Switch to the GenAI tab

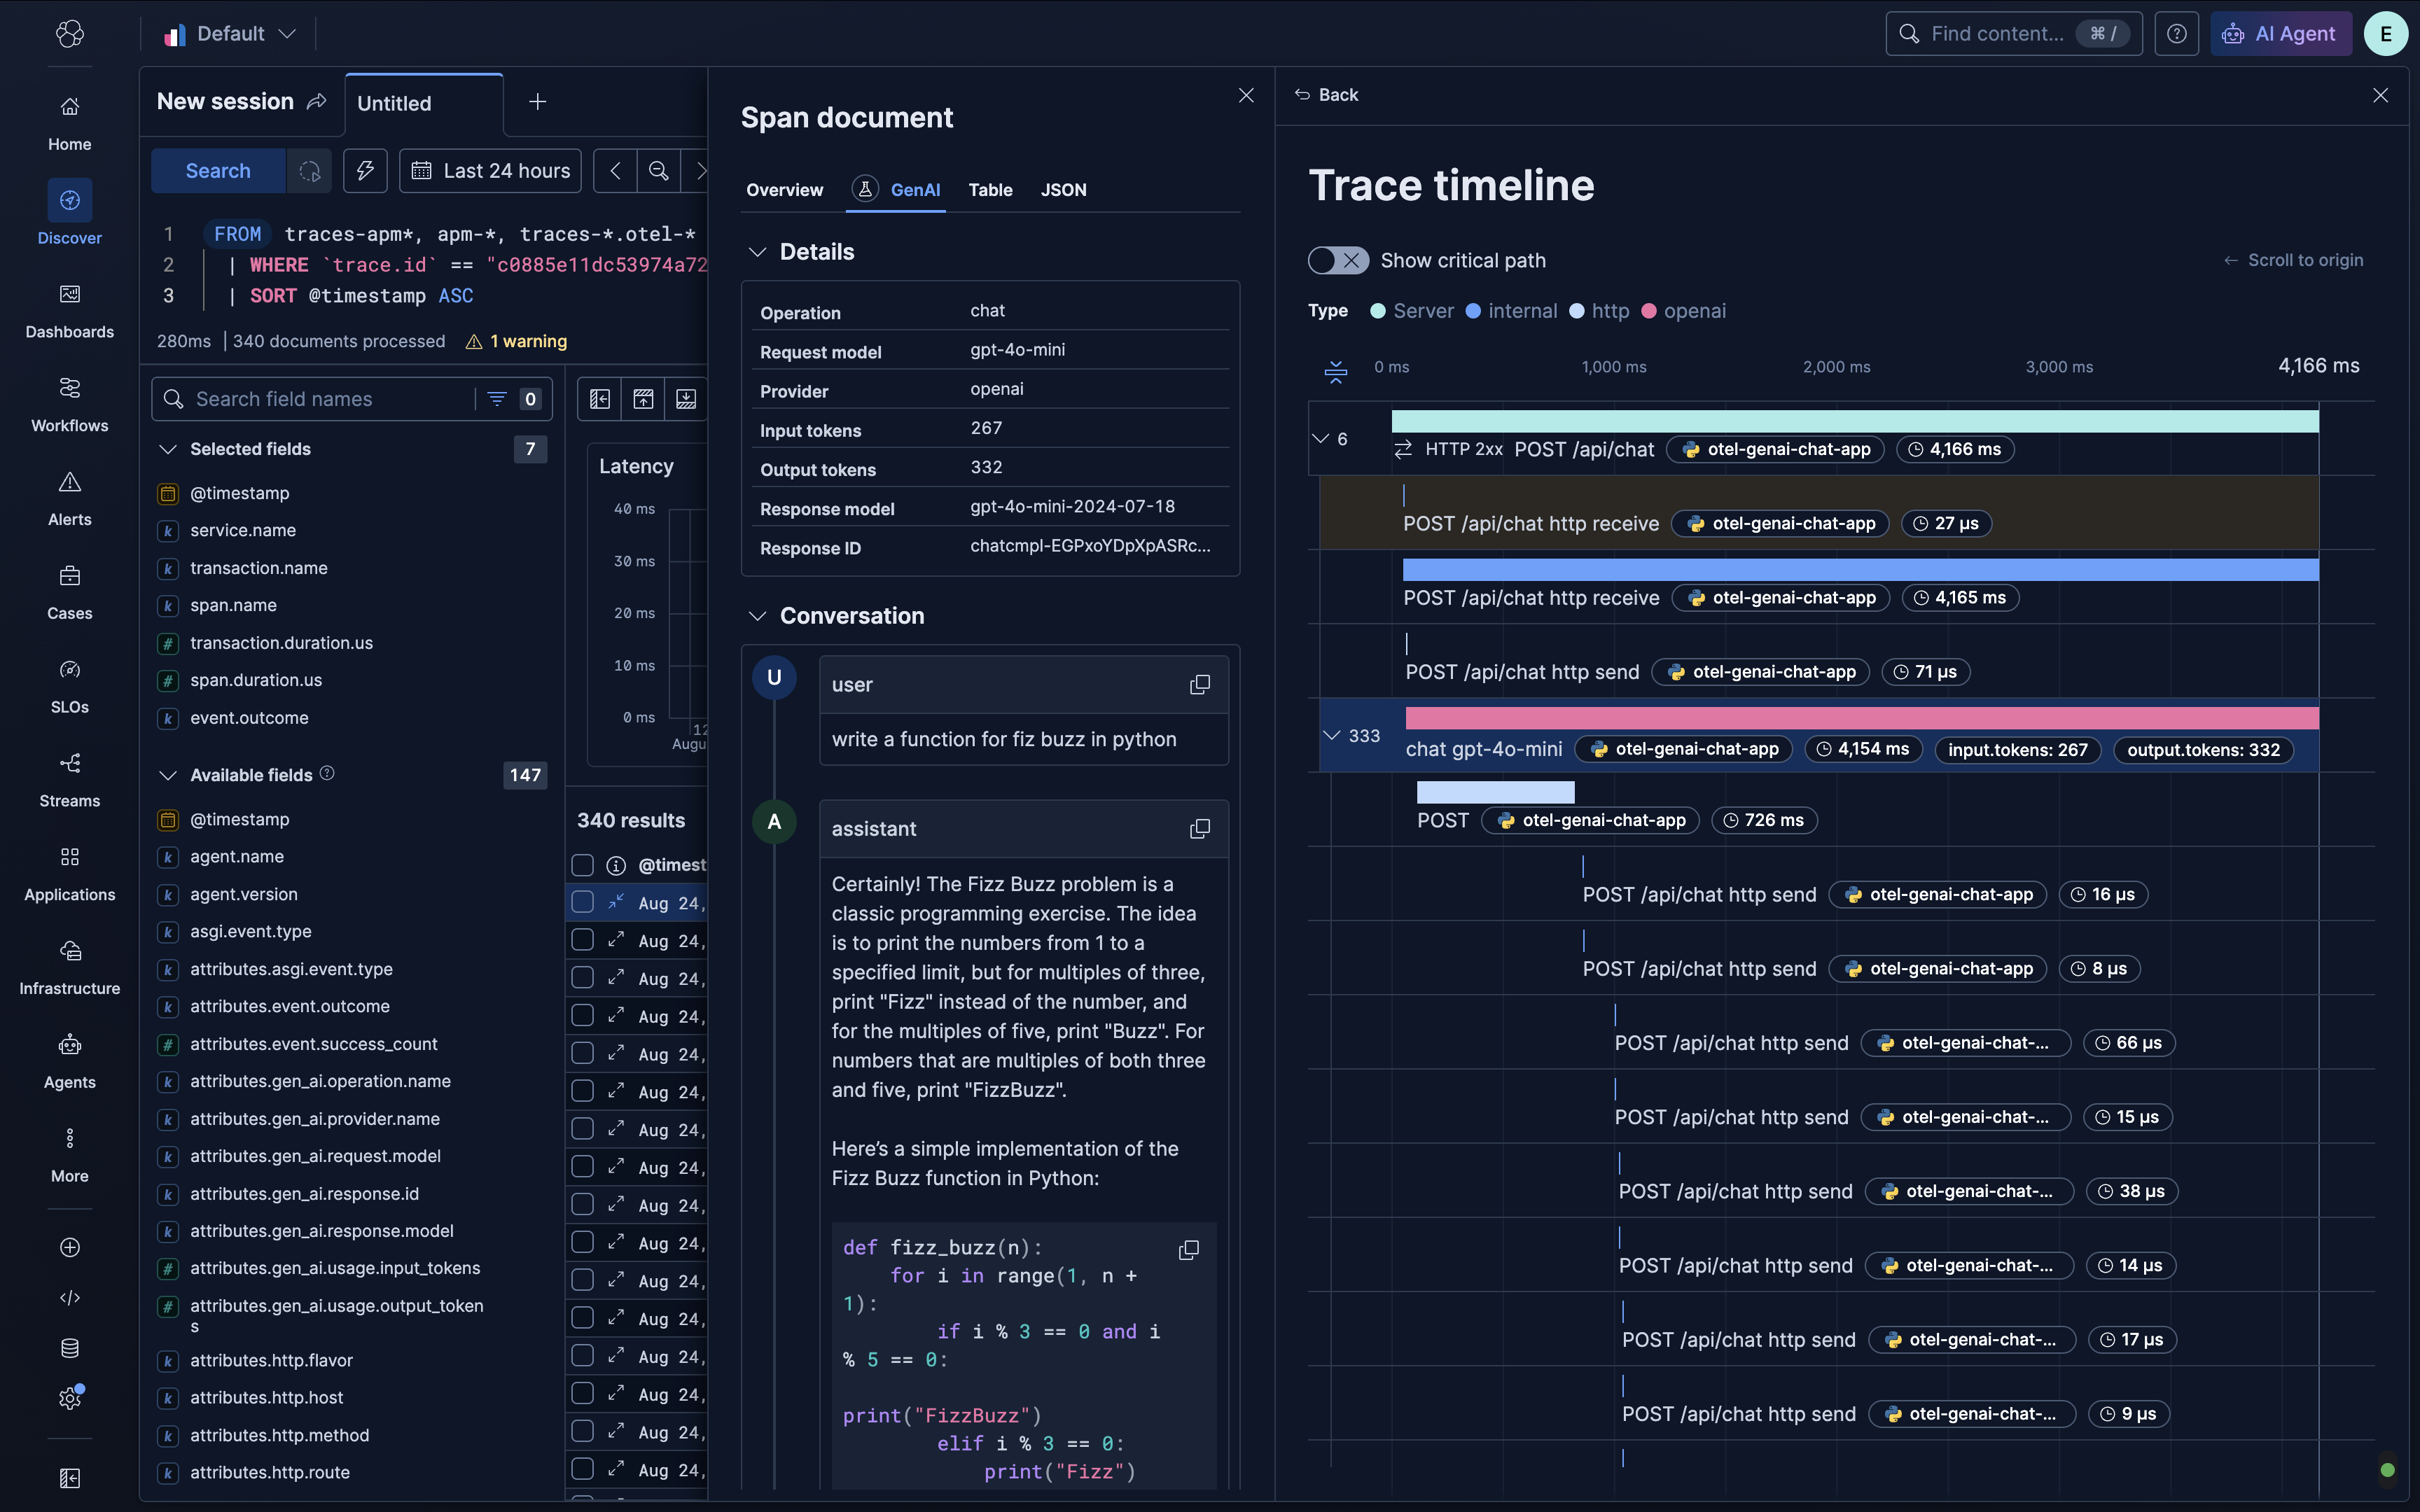coord(896,190)
